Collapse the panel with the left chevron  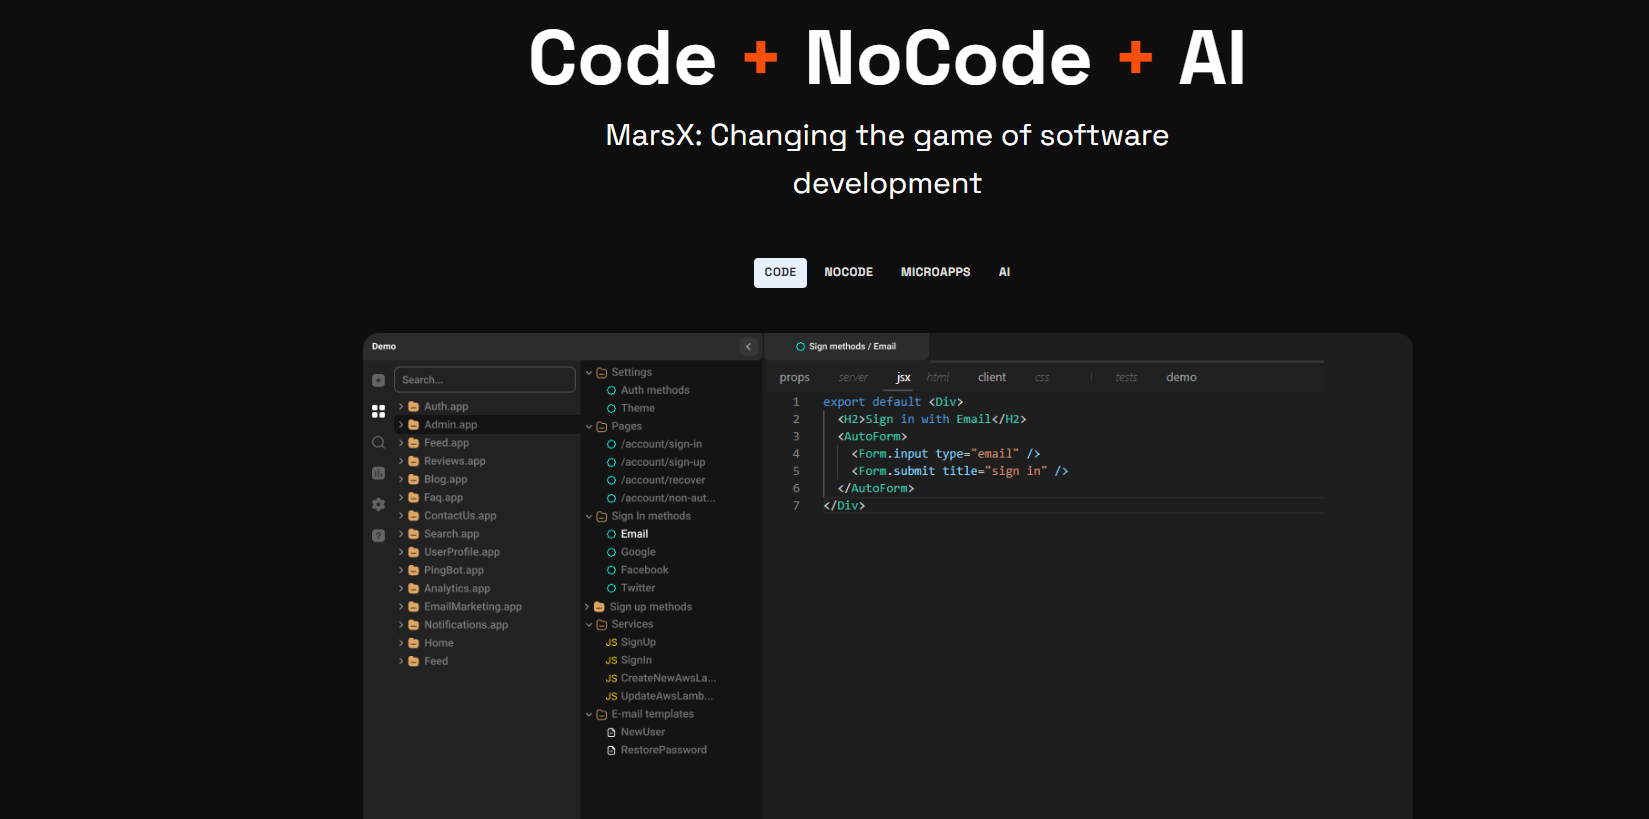(749, 347)
